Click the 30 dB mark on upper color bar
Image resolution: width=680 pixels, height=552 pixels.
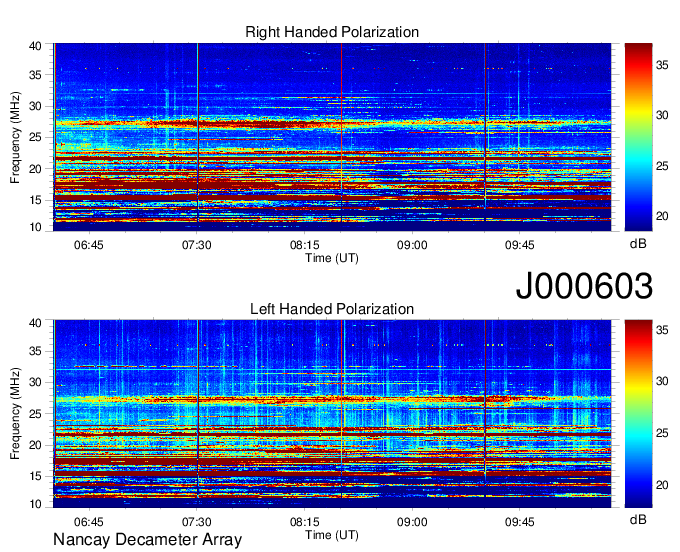click(x=662, y=115)
